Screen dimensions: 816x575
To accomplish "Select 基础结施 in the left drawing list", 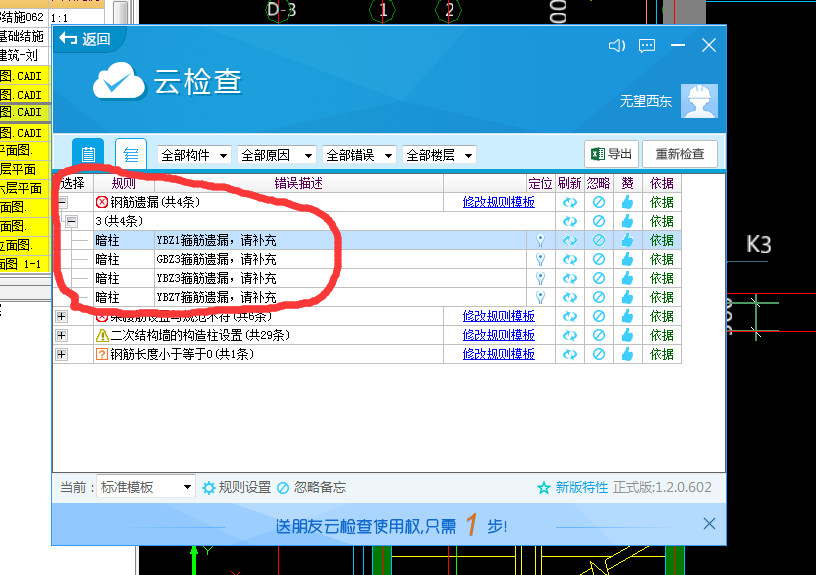I will (24, 36).
